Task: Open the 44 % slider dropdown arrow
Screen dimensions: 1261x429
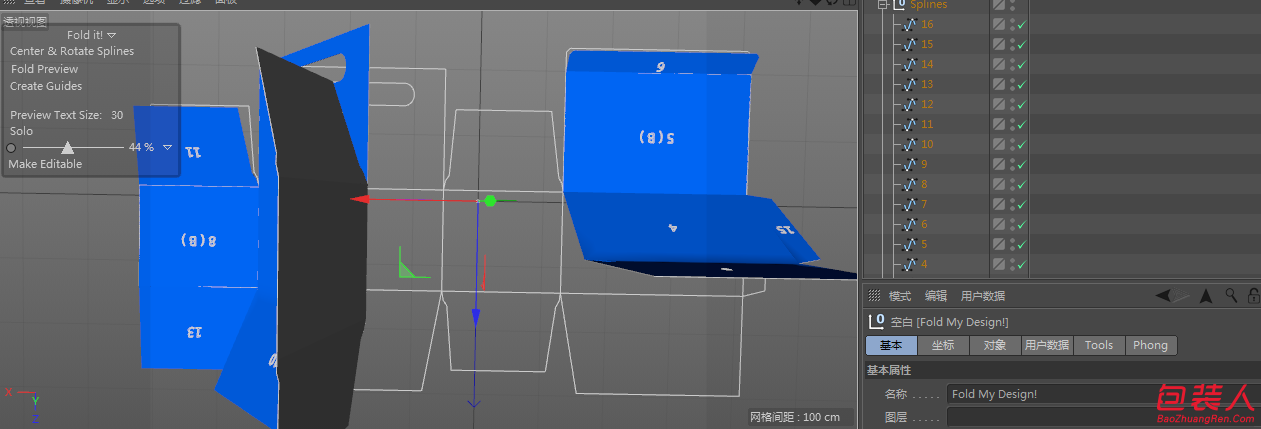Action: tap(167, 147)
